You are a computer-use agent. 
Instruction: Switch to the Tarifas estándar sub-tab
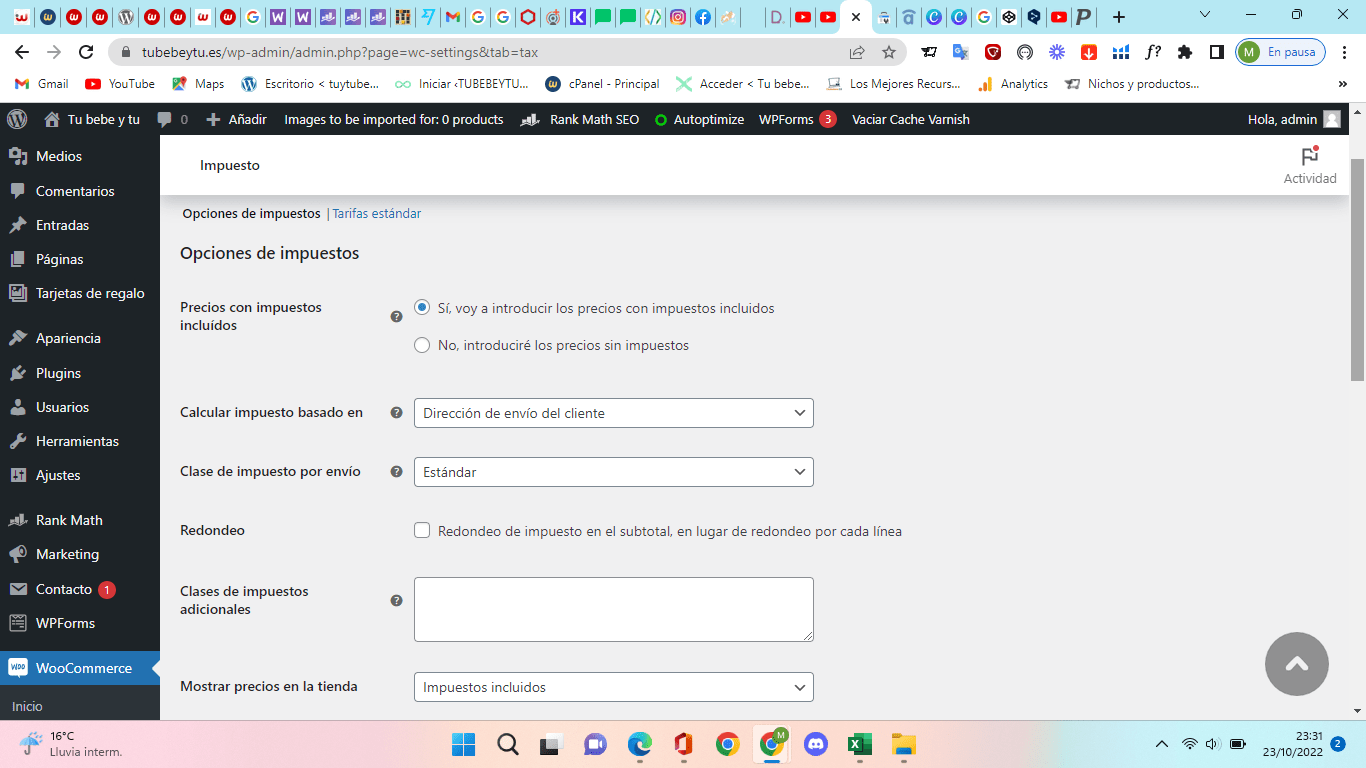(x=376, y=213)
